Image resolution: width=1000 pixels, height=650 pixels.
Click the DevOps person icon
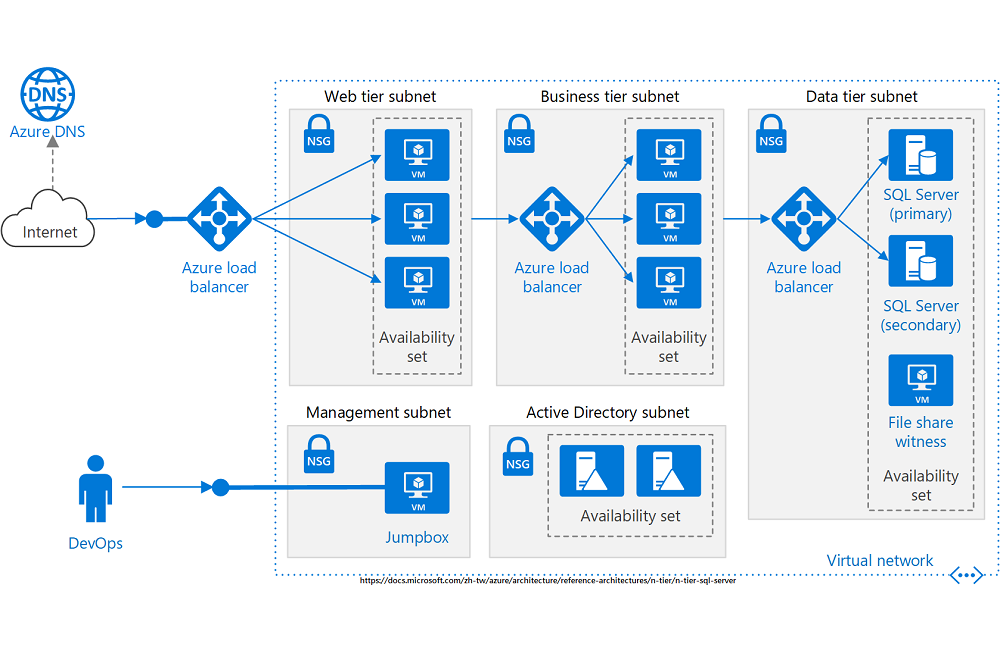pyautogui.click(x=96, y=489)
